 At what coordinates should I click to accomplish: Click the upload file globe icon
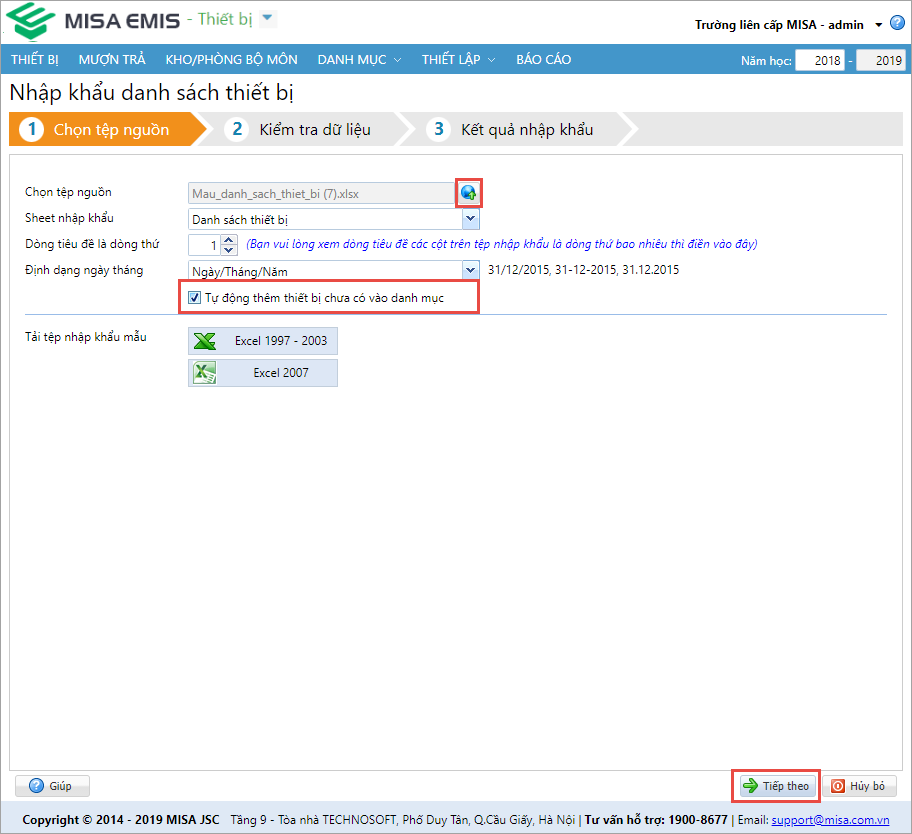pos(469,193)
